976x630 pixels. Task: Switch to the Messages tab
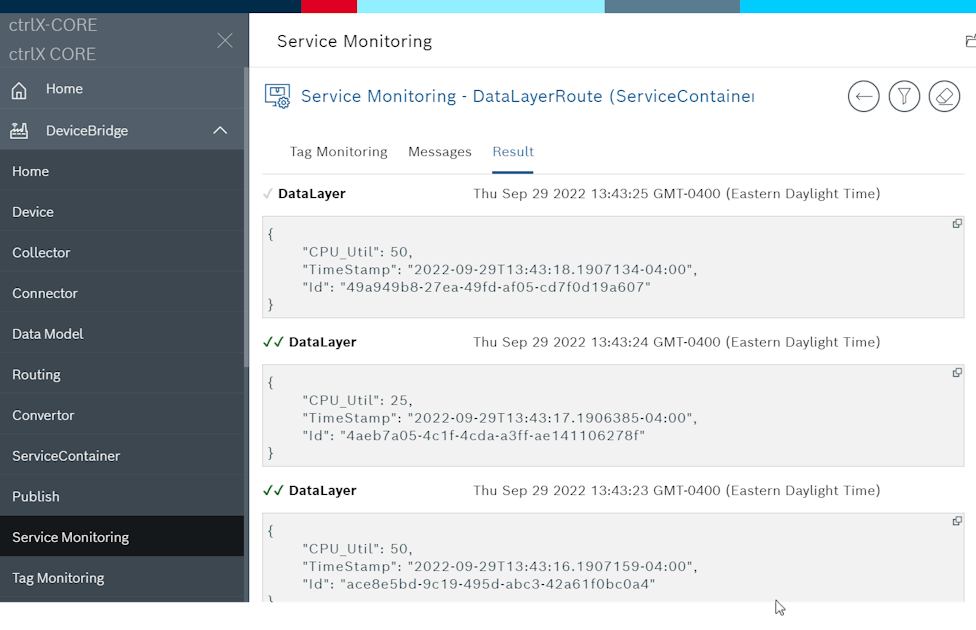pyautogui.click(x=439, y=152)
